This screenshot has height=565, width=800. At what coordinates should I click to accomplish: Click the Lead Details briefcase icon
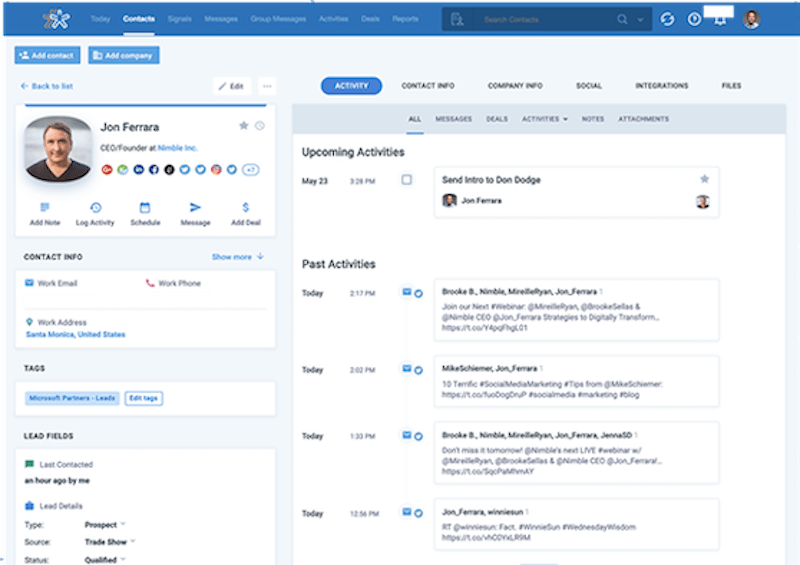(x=30, y=506)
